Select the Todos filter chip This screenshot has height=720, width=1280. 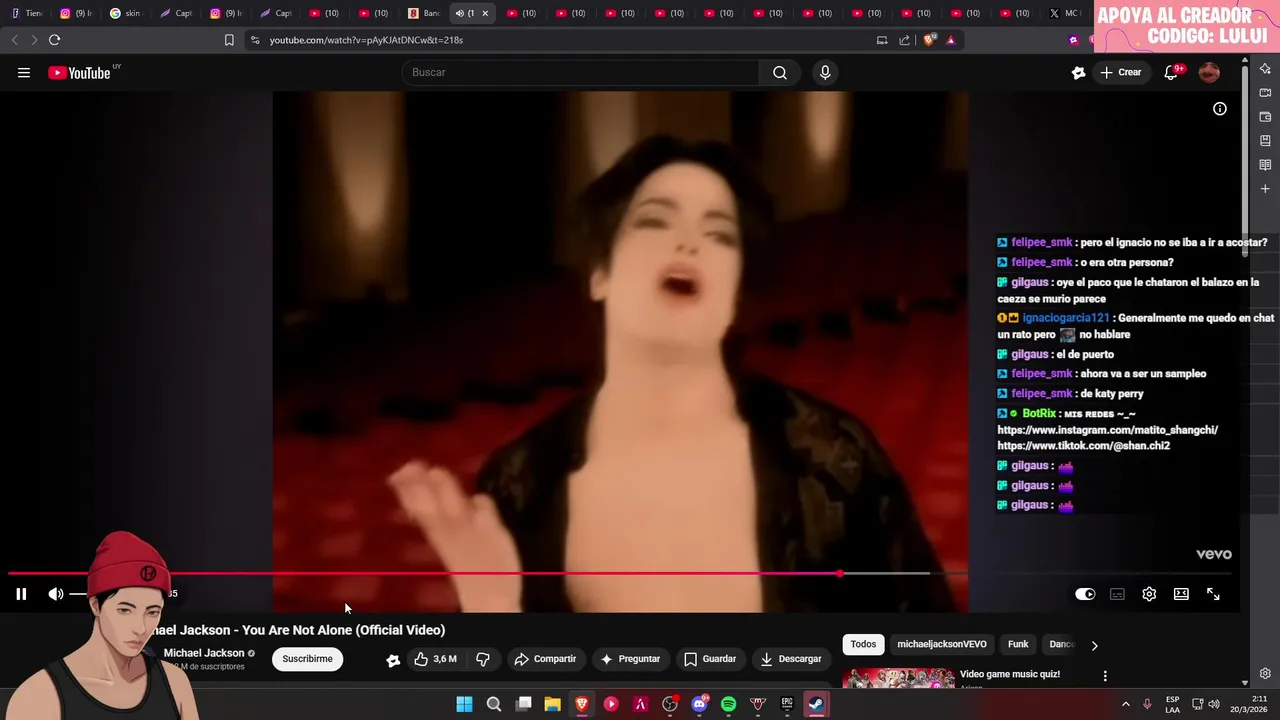(863, 645)
